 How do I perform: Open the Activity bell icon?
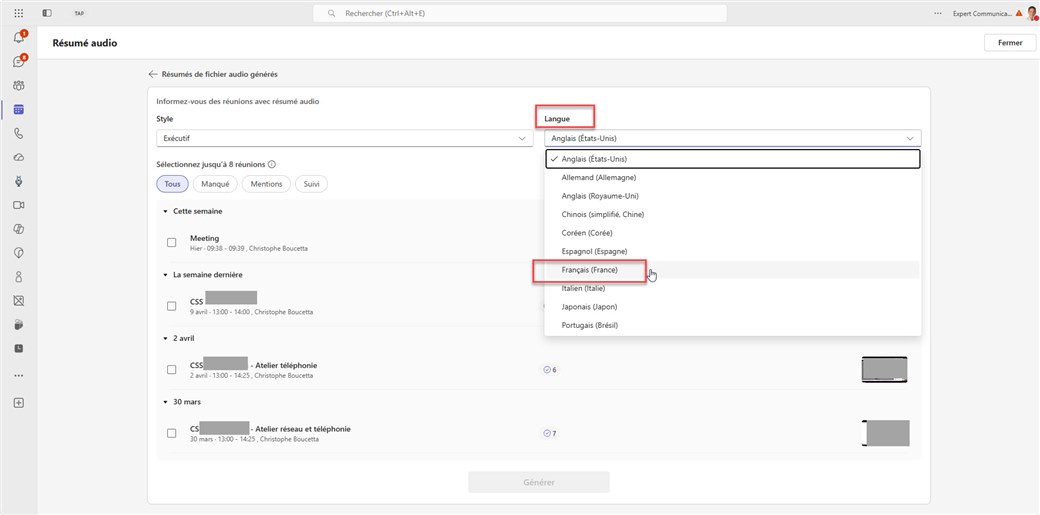tap(18, 38)
